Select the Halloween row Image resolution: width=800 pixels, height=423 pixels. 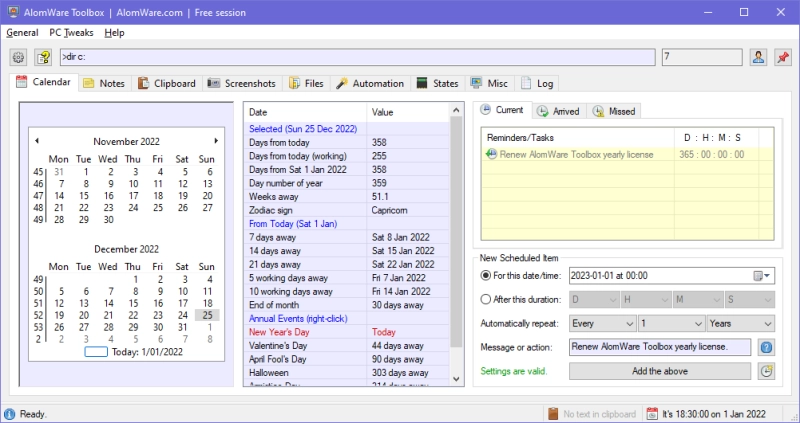[347, 373]
